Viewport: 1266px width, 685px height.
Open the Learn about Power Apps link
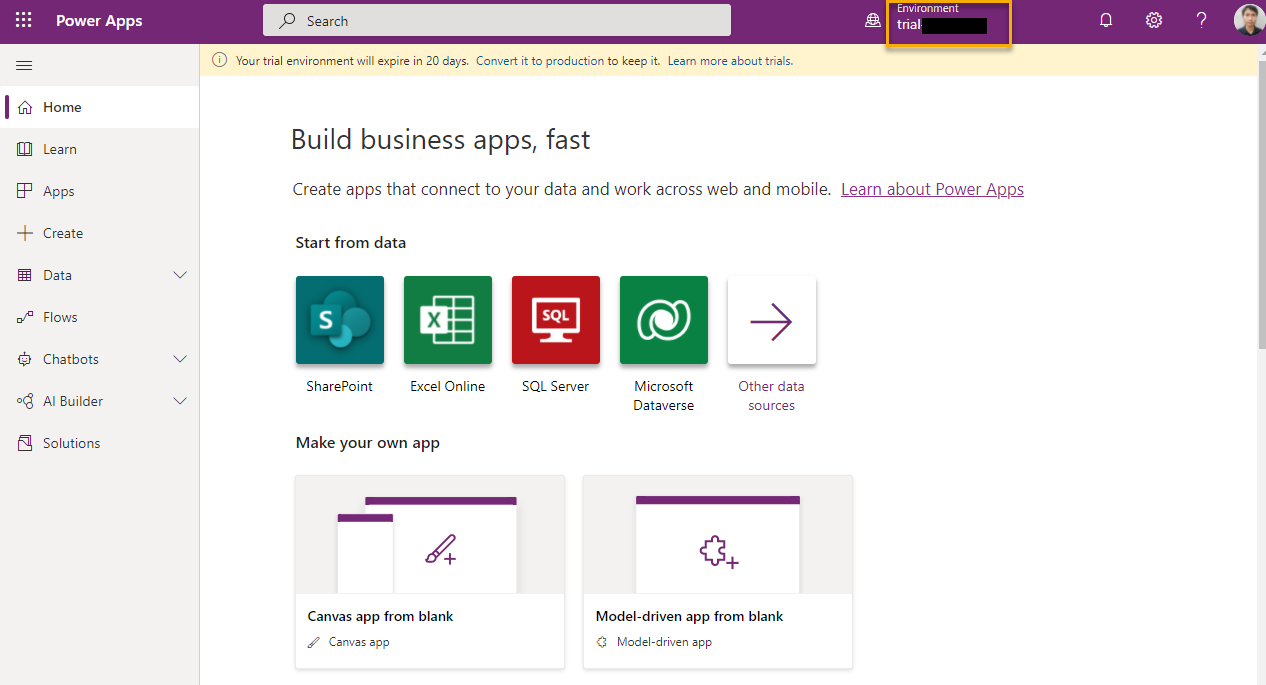tap(932, 189)
